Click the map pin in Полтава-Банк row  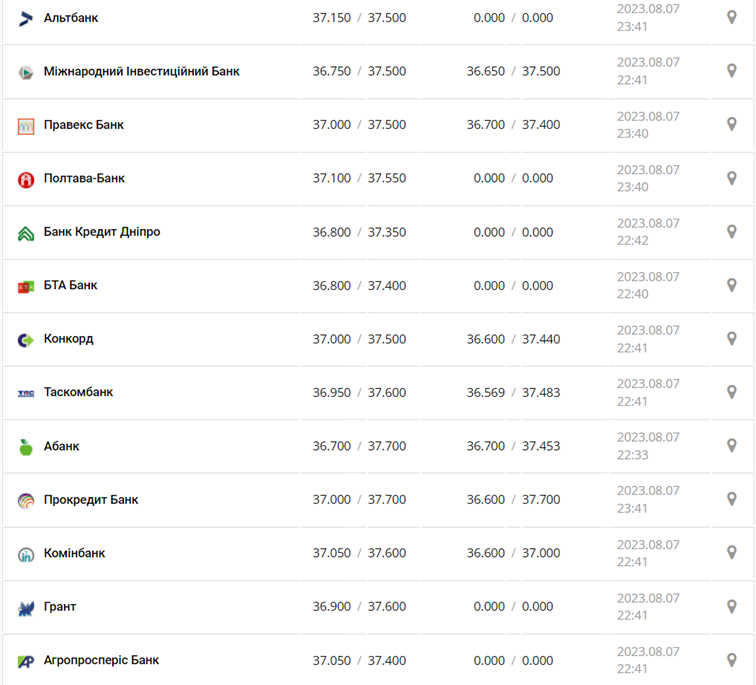pyautogui.click(x=732, y=178)
